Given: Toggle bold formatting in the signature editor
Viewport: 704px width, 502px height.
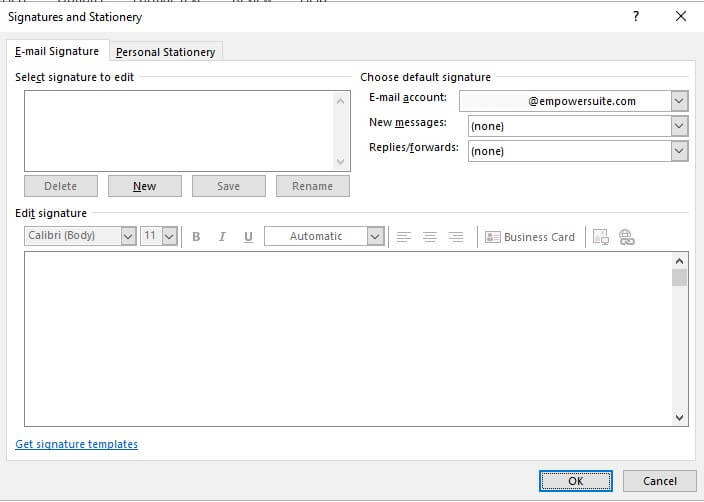Looking at the screenshot, I should pos(196,237).
